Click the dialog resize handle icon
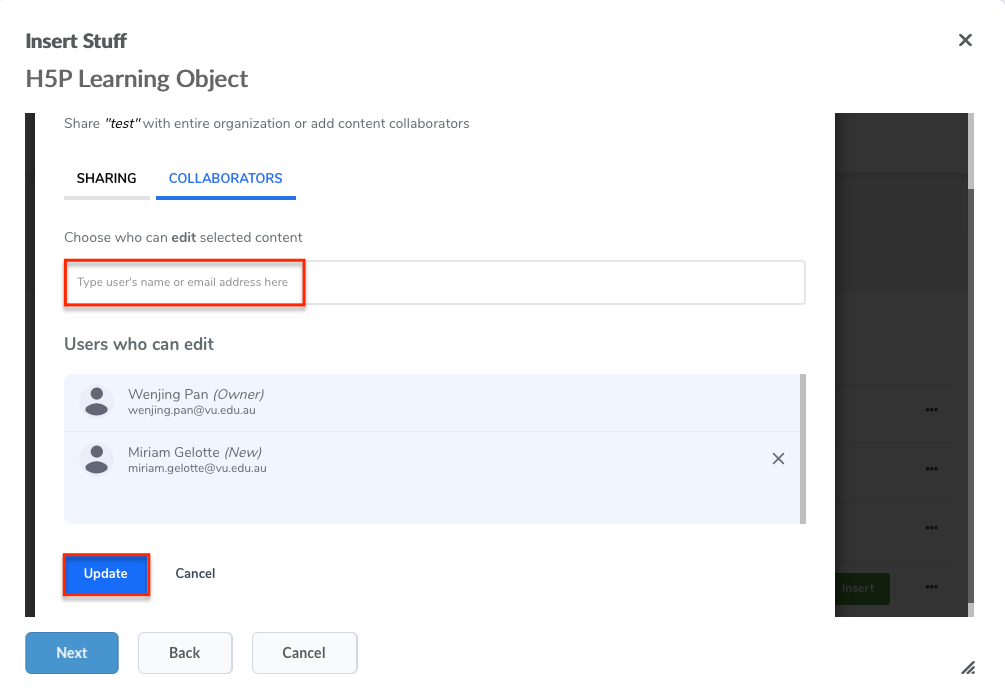The width and height of the screenshot is (1005, 697). pos(968,668)
